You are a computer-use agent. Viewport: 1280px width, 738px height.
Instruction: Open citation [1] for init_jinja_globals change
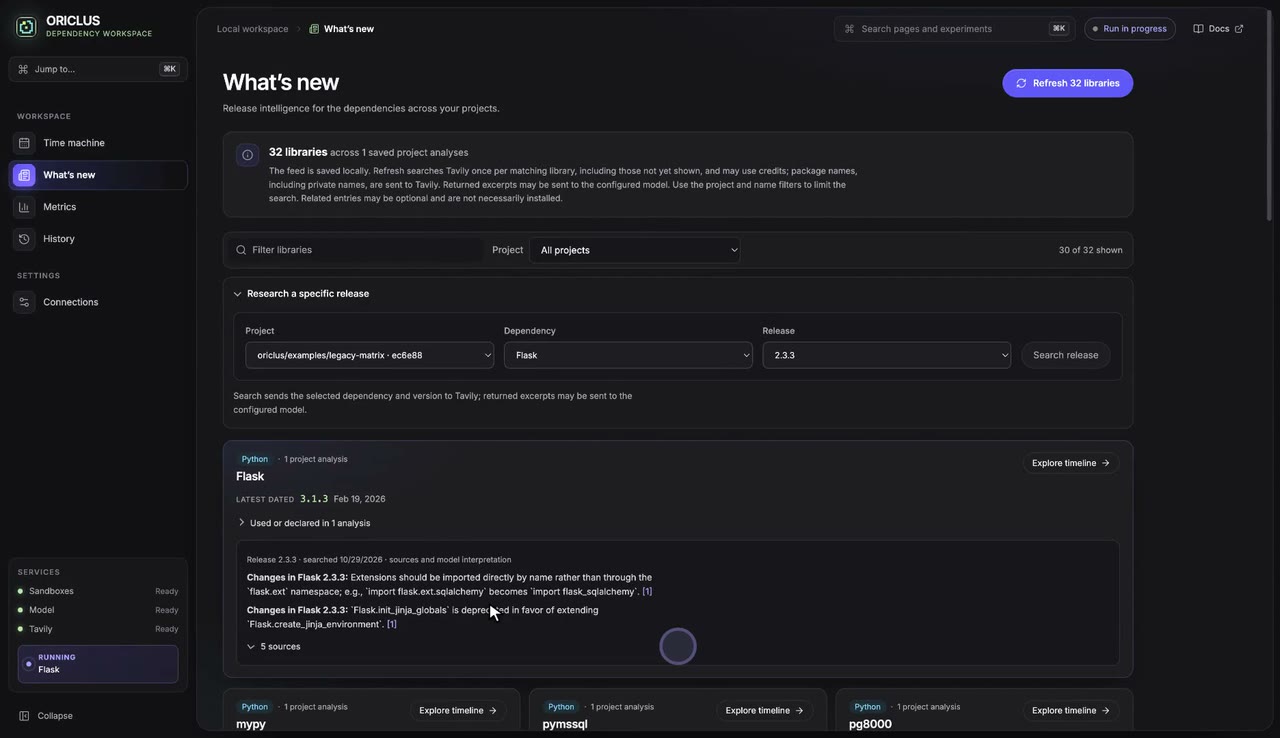click(392, 624)
